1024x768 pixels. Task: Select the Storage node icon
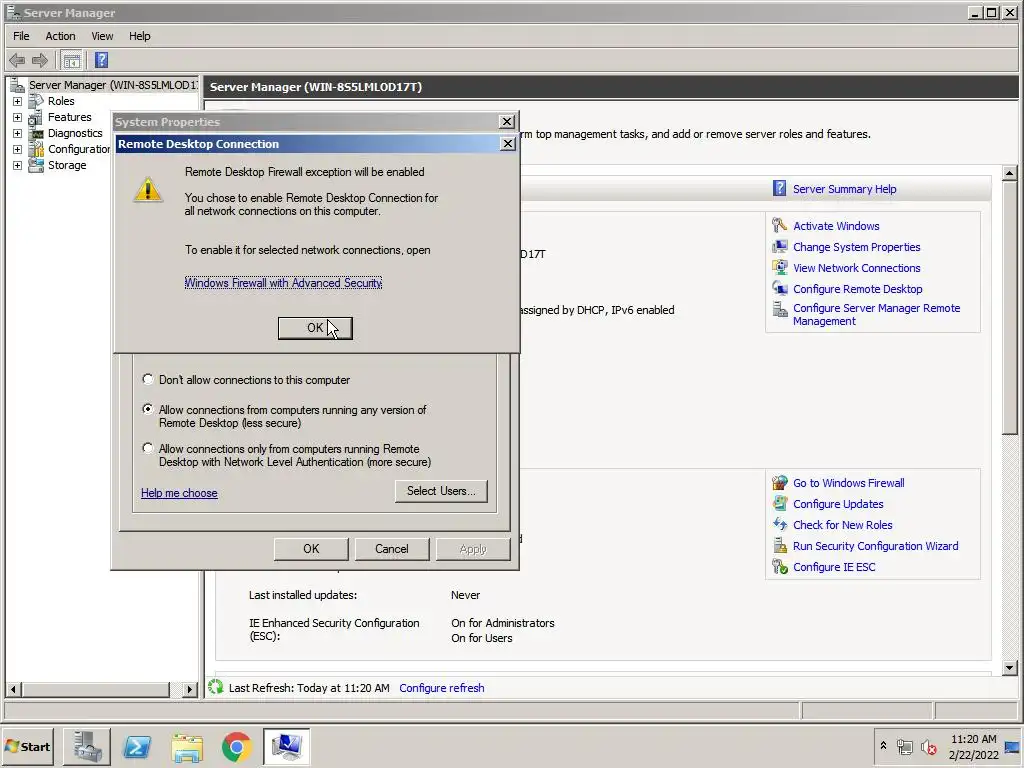pos(36,165)
